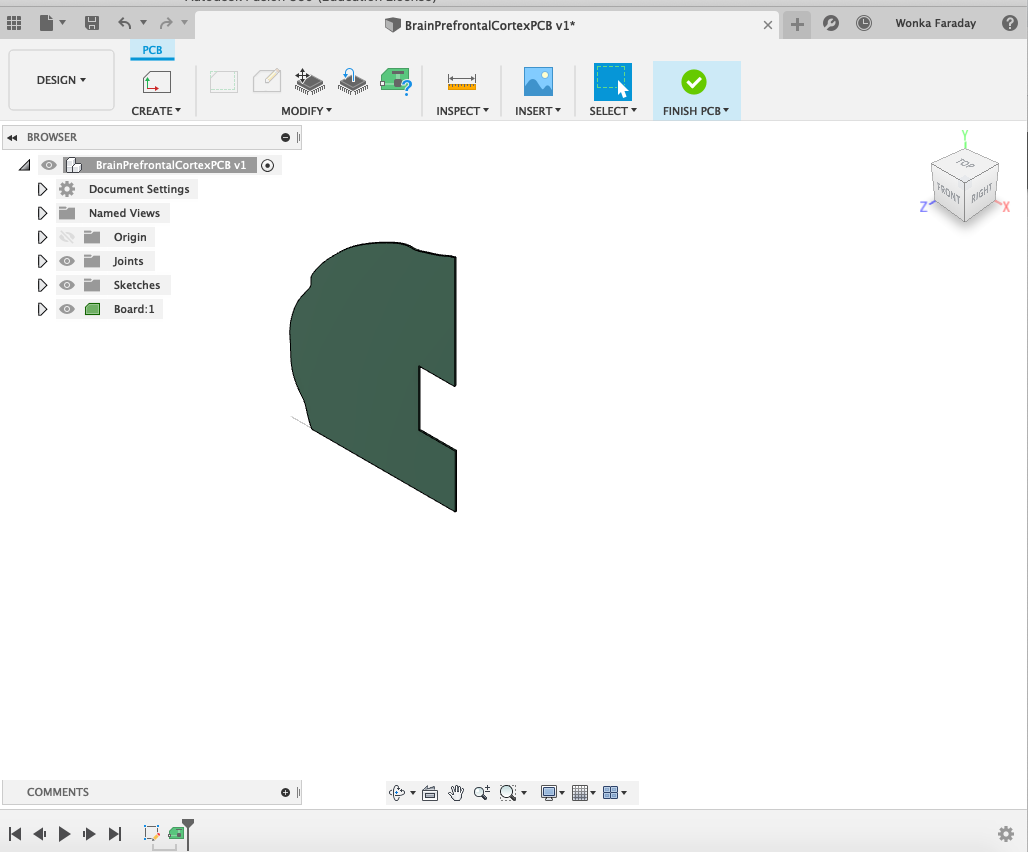Collapse the BrainPrefrontalCortexPCB v1 root node
This screenshot has width=1028, height=852.
tap(24, 165)
